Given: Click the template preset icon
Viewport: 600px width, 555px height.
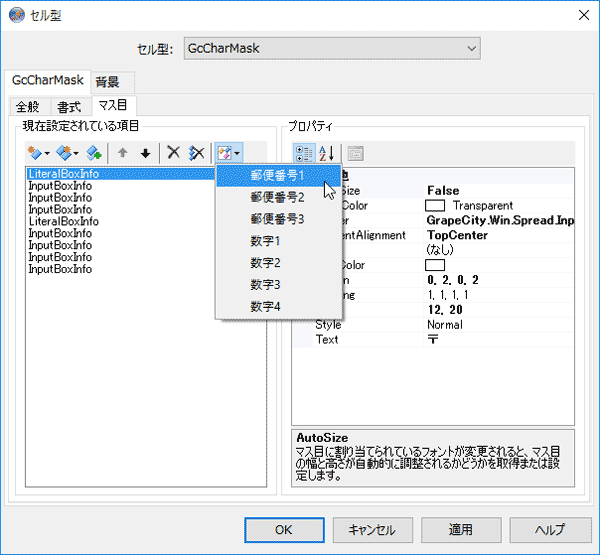Looking at the screenshot, I should click(224, 153).
